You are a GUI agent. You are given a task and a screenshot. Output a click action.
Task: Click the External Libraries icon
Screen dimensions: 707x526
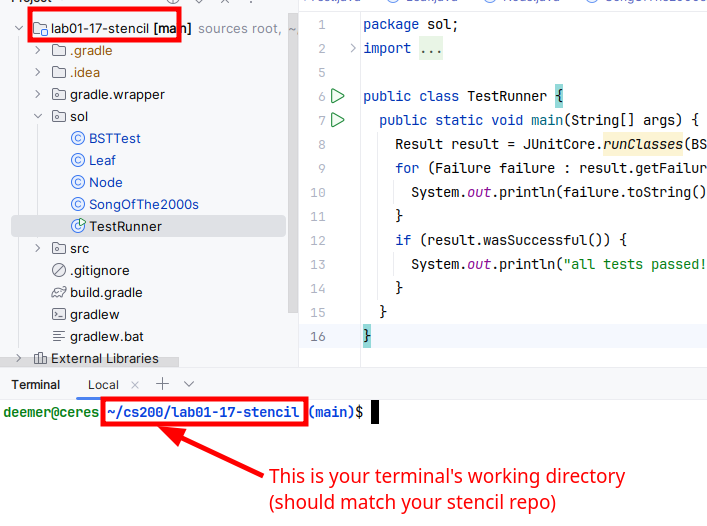click(40, 358)
